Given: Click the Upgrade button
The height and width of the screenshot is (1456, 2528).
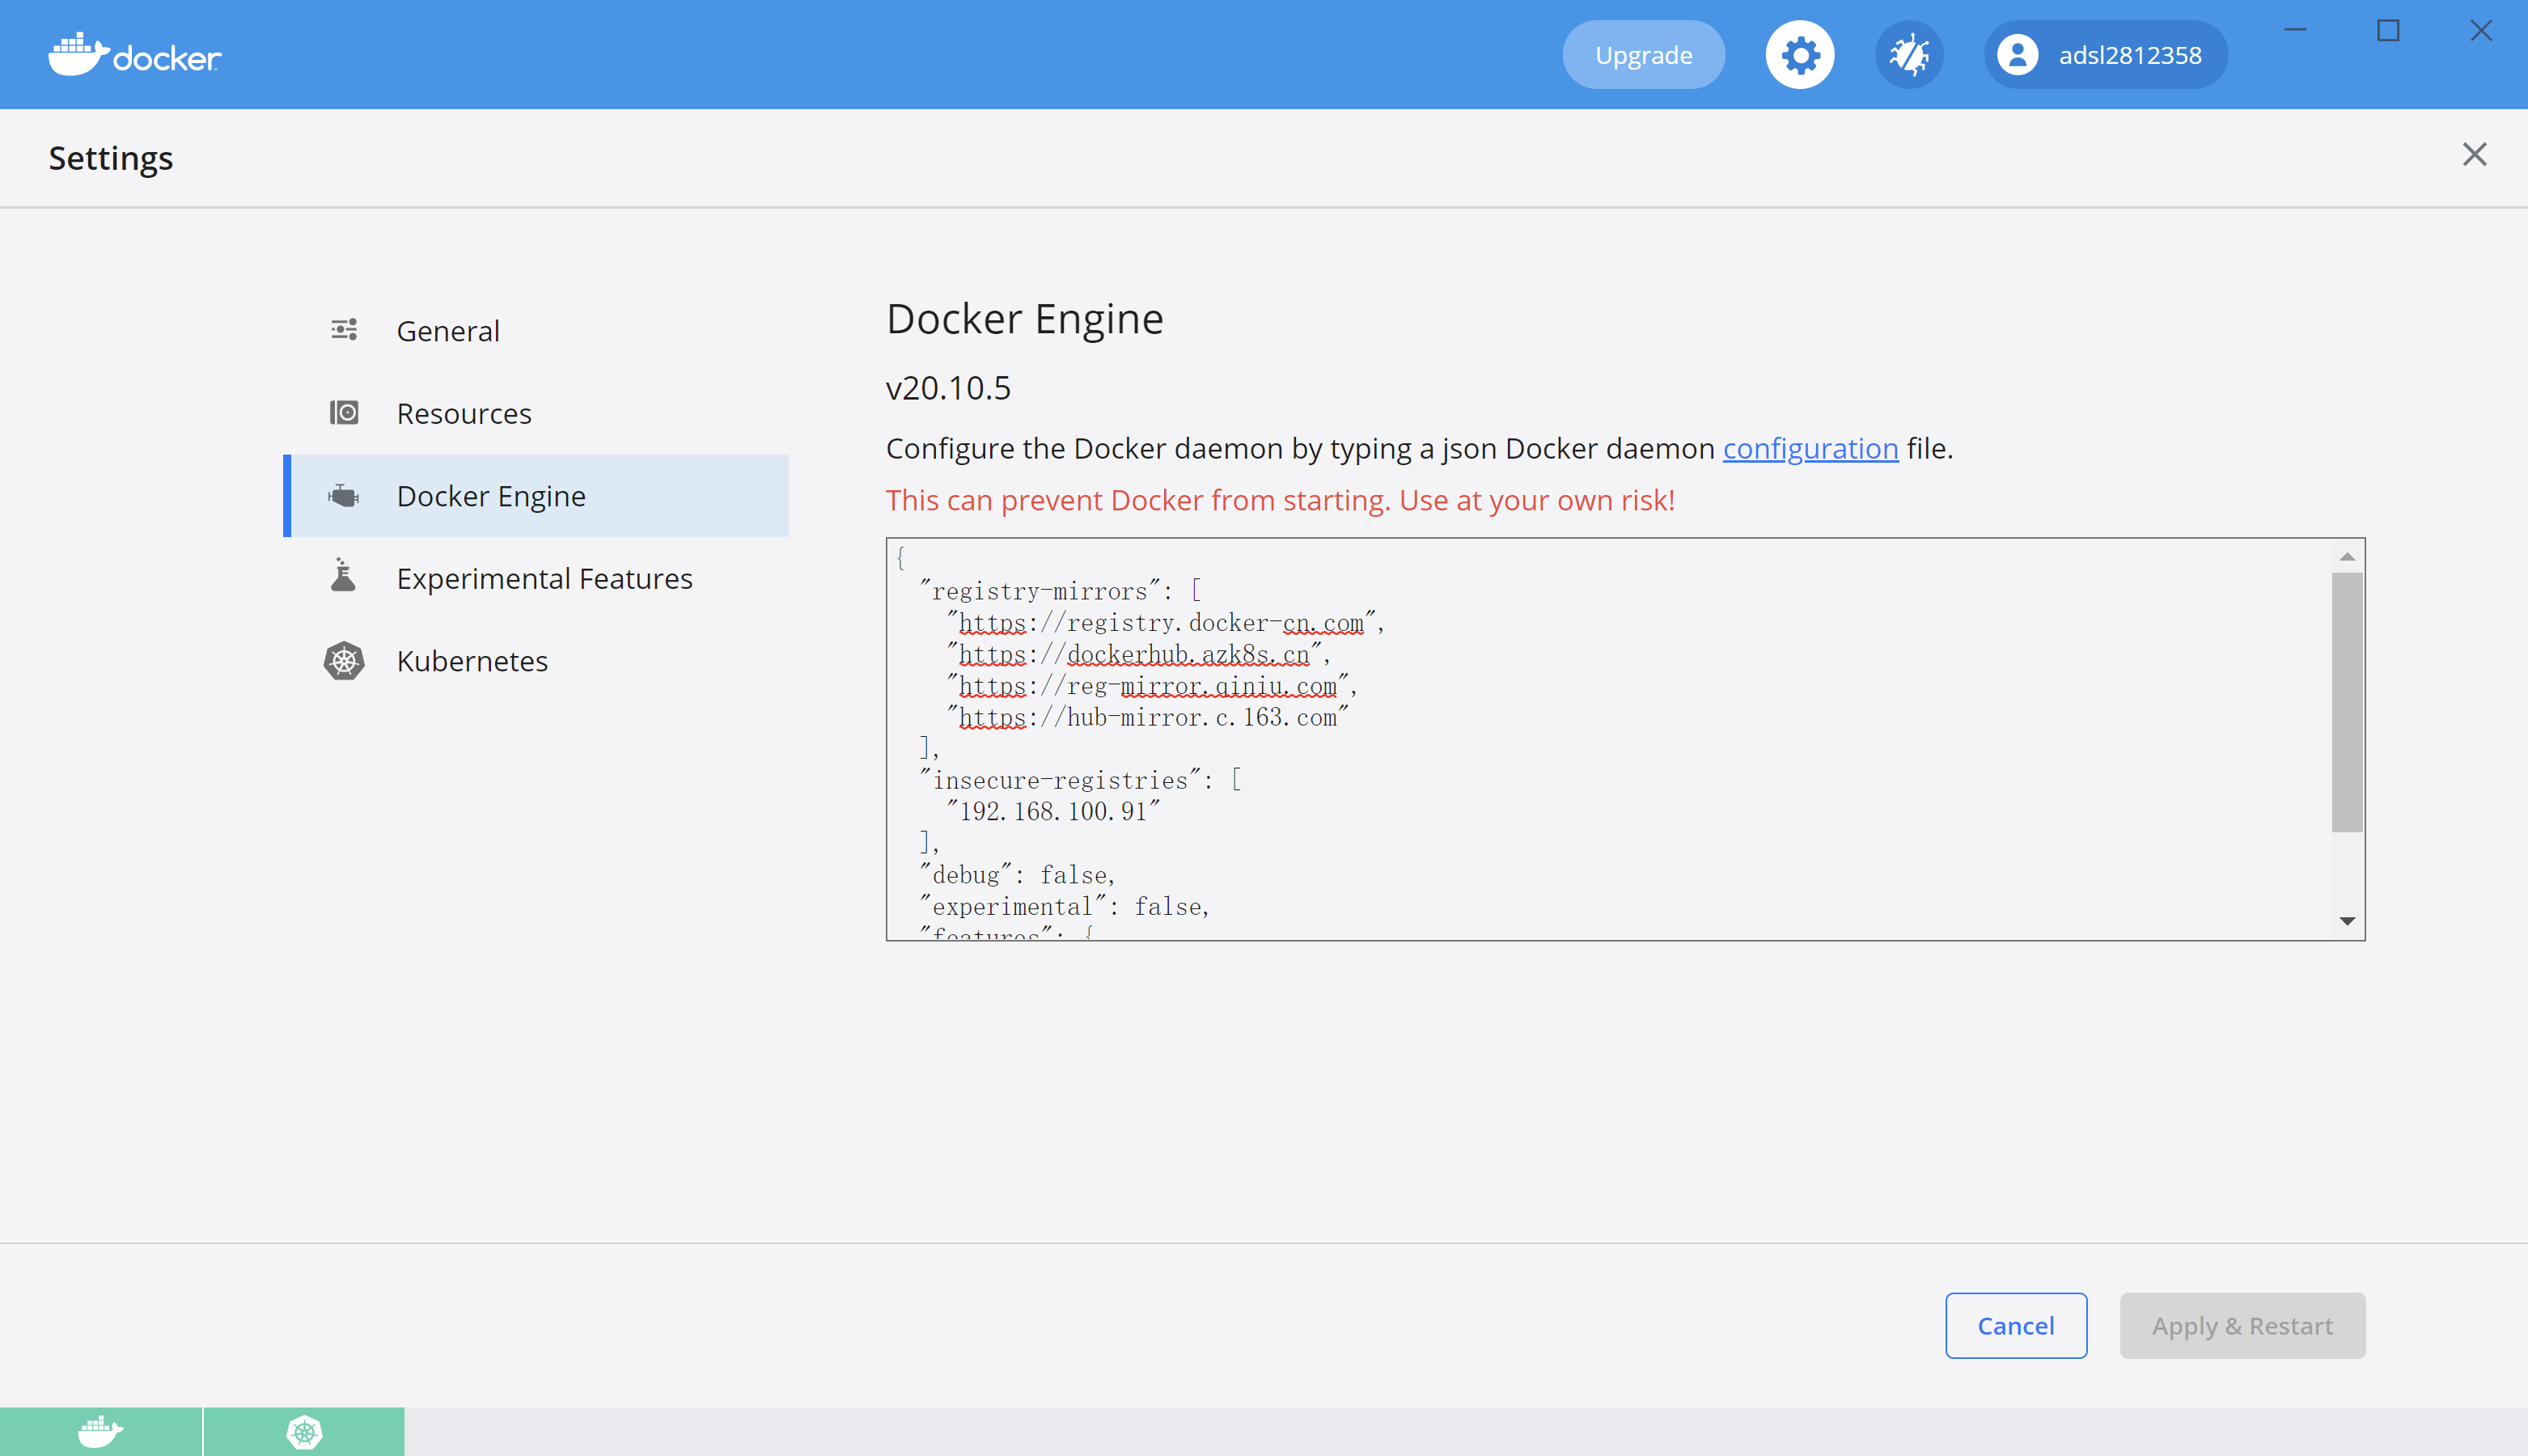Looking at the screenshot, I should pos(1643,54).
